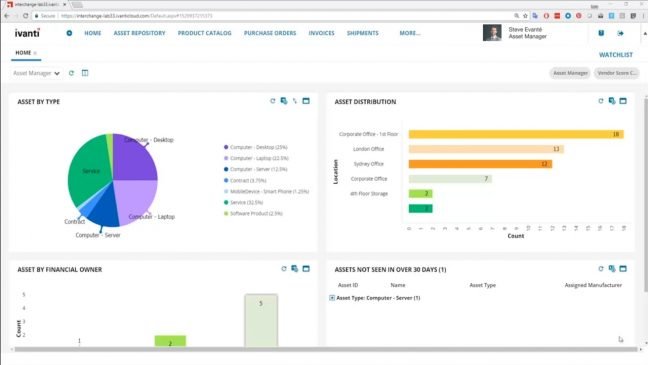Viewport: 648px width, 365px height.
Task: Click the browser back arrow
Action: [x=7, y=16]
